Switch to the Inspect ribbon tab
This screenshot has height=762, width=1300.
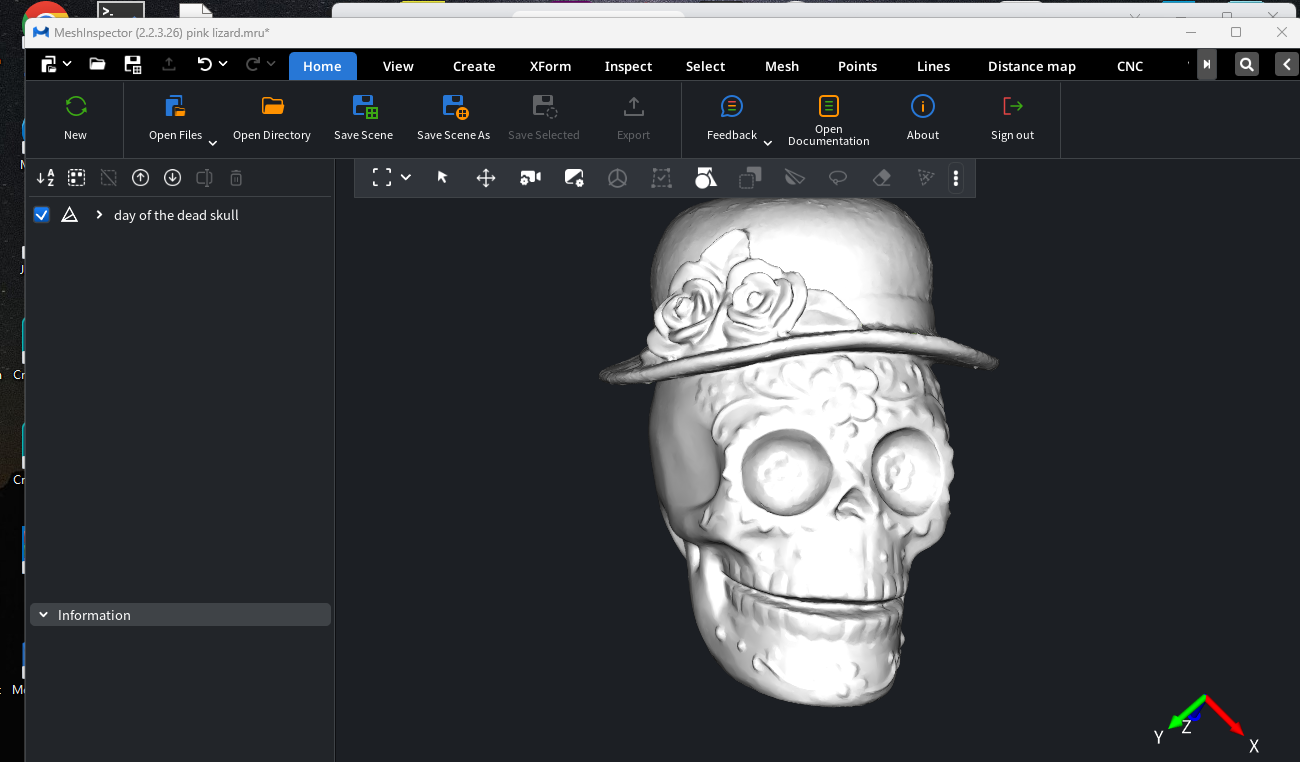coord(628,66)
